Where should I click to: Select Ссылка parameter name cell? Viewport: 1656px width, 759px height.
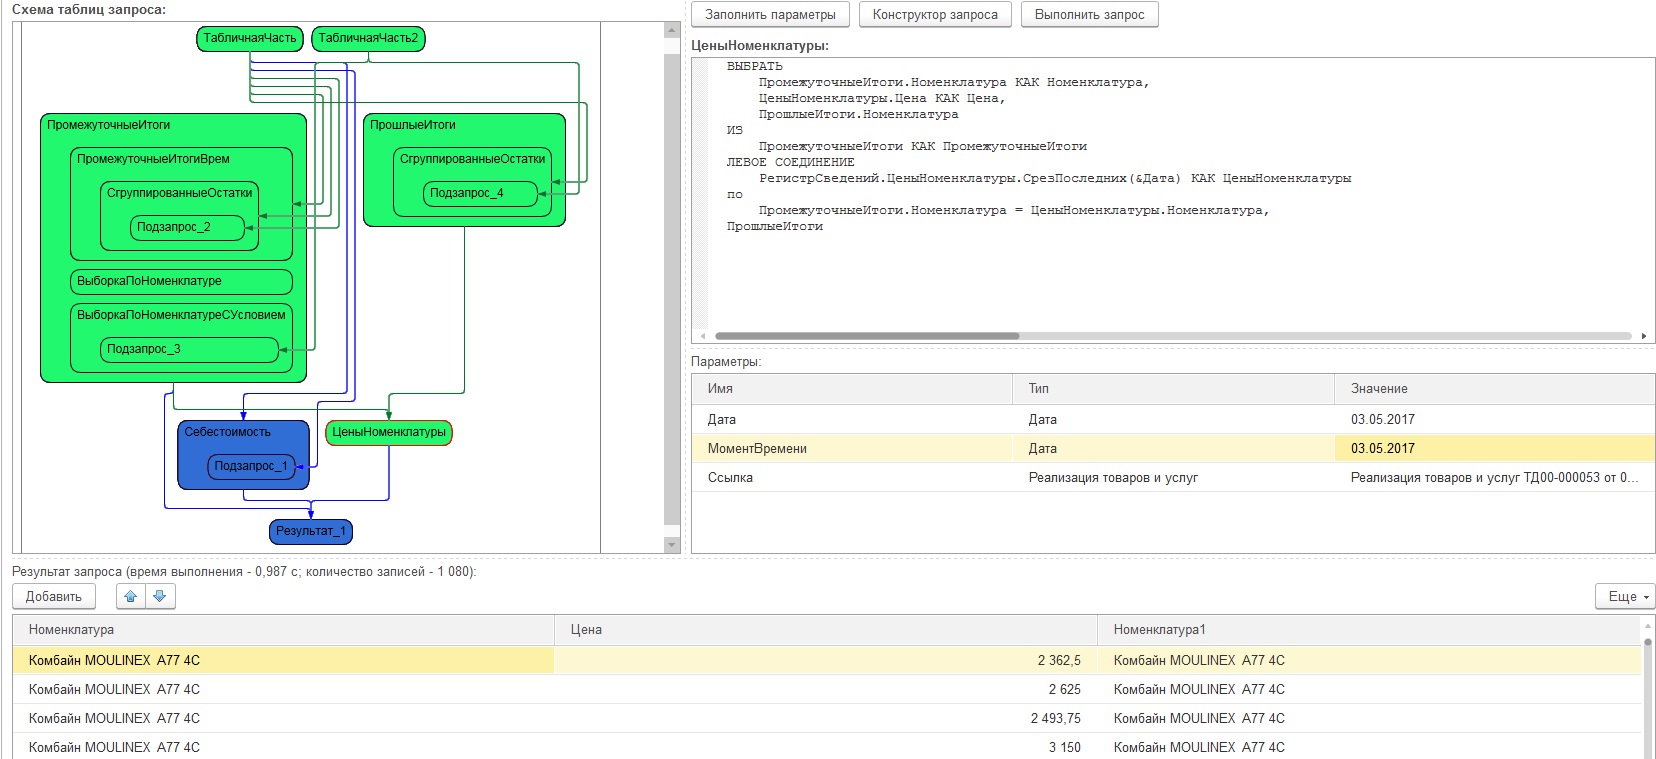pyautogui.click(x=852, y=478)
